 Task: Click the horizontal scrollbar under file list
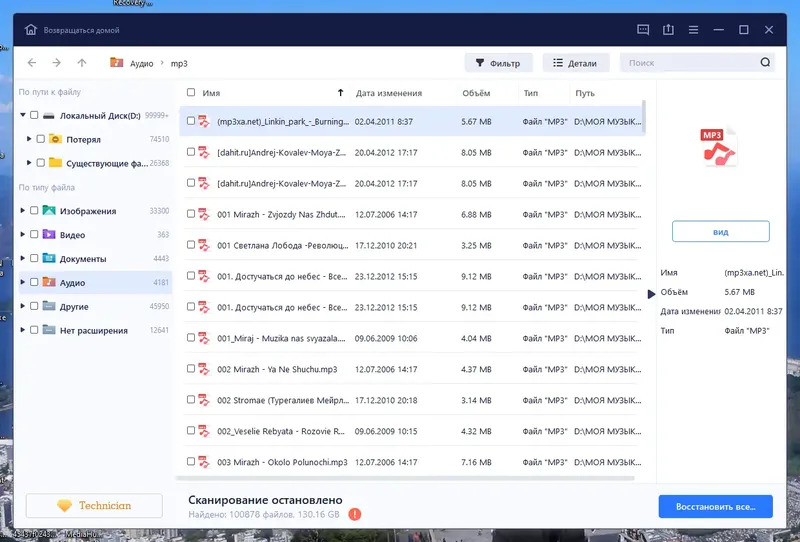(x=406, y=479)
